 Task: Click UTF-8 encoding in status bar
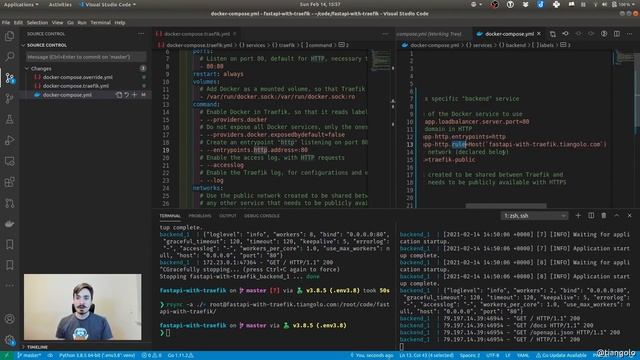coord(493,356)
